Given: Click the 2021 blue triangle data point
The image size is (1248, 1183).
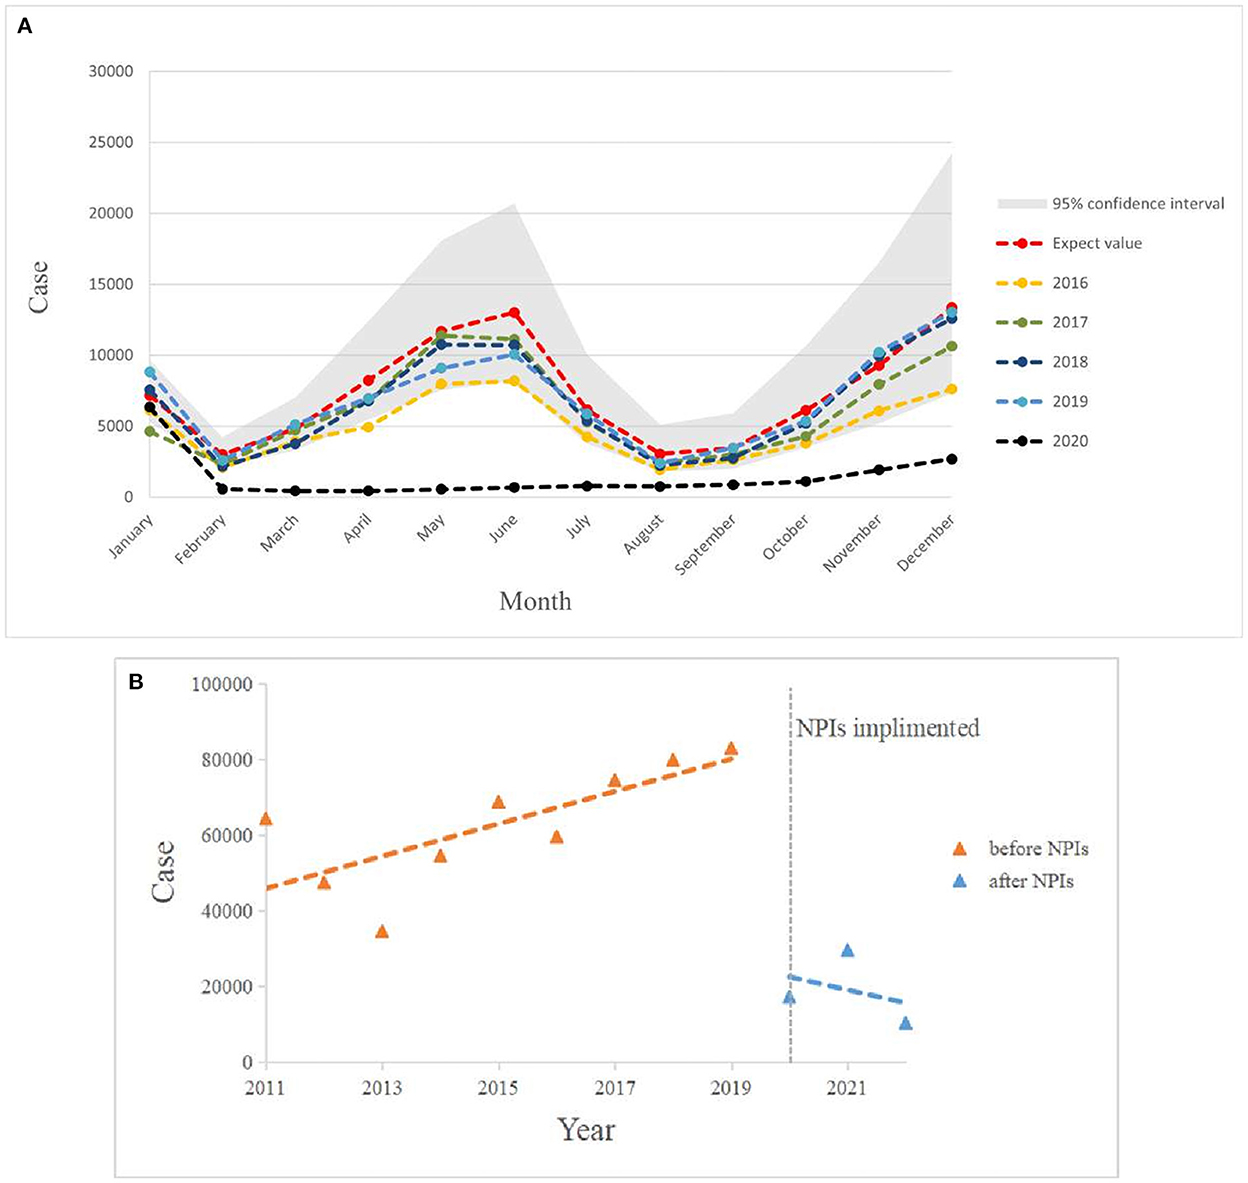Looking at the screenshot, I should pyautogui.click(x=847, y=950).
